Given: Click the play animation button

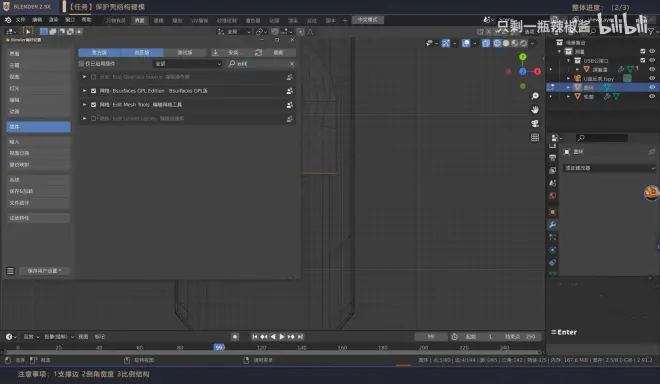Looking at the screenshot, I should 282,336.
